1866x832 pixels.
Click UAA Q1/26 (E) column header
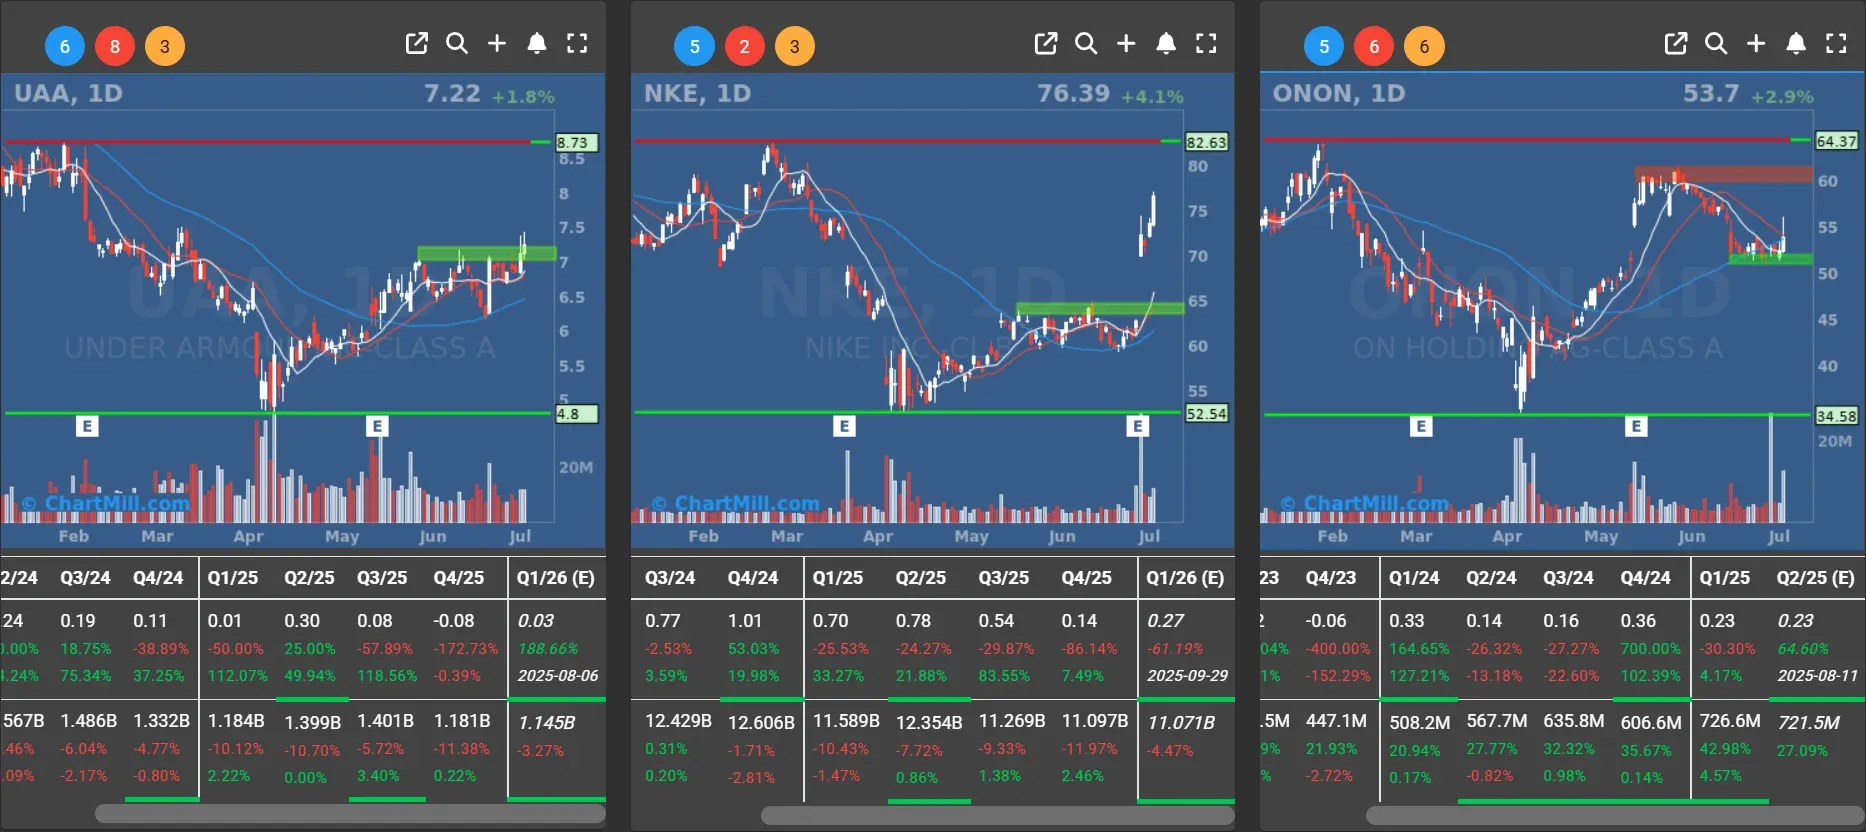pos(556,578)
